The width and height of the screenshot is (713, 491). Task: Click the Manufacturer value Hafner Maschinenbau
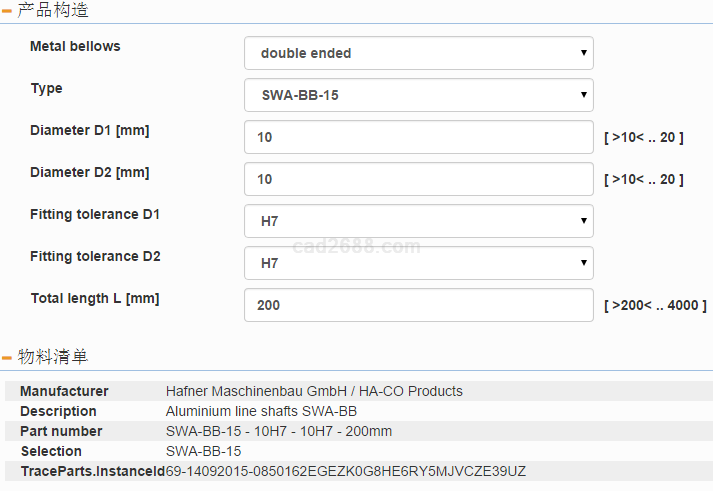(314, 391)
